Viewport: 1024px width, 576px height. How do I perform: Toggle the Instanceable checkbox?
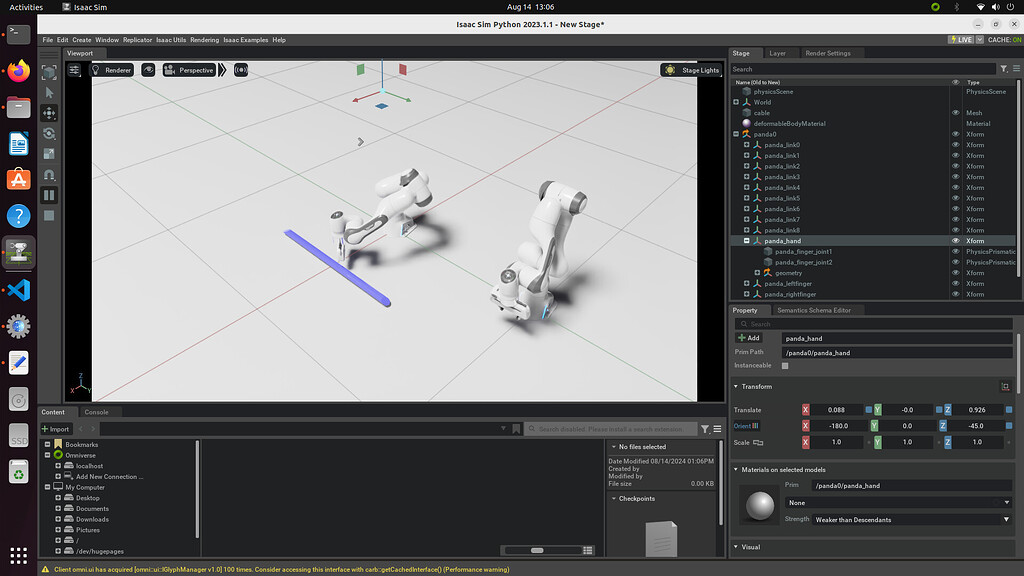pos(785,365)
